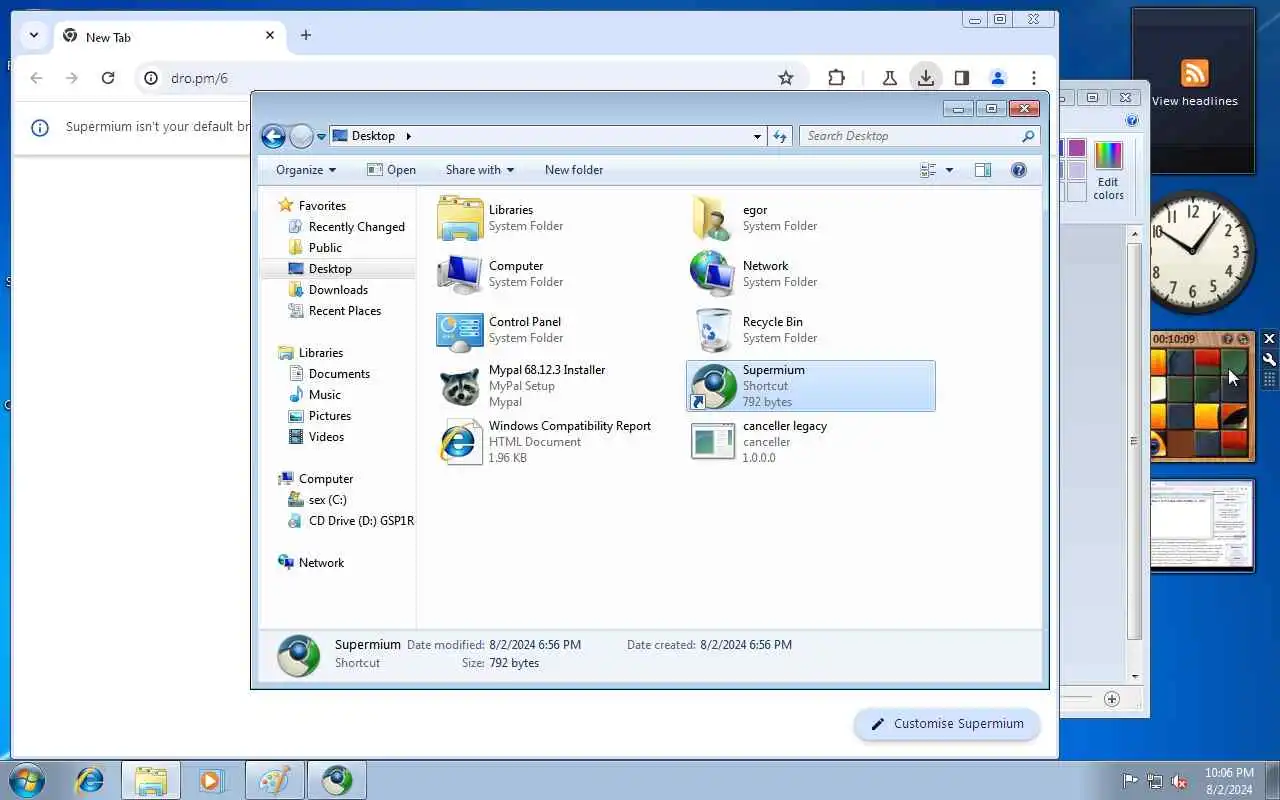Click Explorer's refresh address button
The height and width of the screenshot is (800, 1280).
(780, 136)
